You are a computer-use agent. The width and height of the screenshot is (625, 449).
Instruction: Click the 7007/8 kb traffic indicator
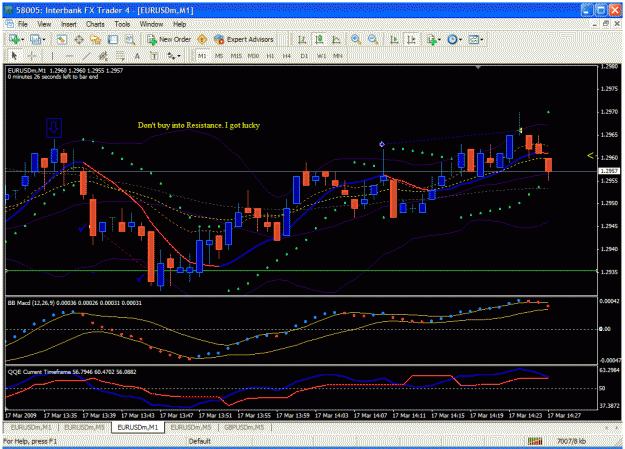point(572,441)
